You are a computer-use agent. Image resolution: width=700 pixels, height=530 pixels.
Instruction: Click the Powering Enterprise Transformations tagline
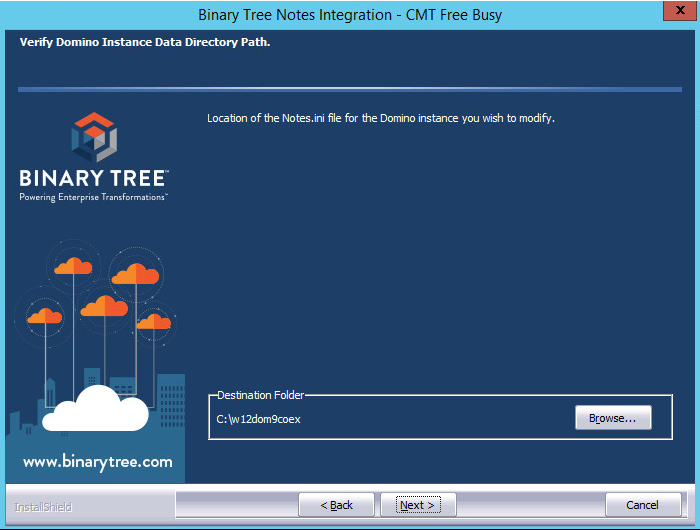pos(93,197)
